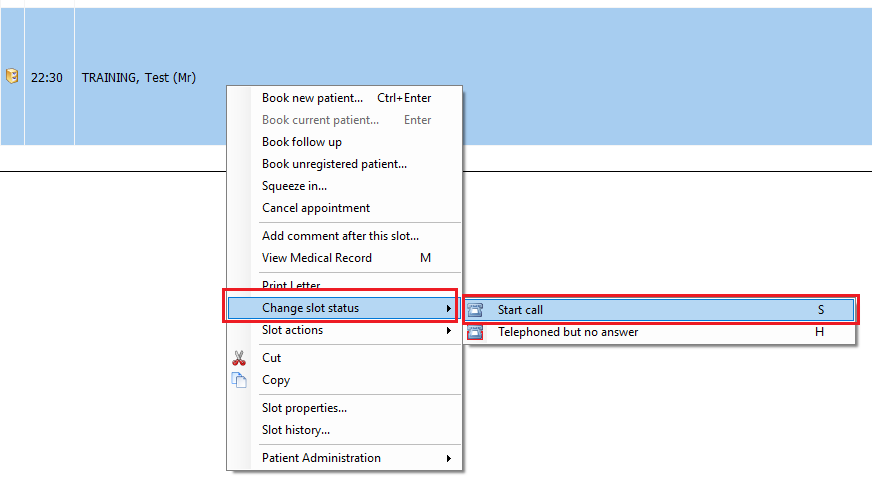872x483 pixels.
Task: Click the slot status icon beside 22:30
Action: click(12, 76)
